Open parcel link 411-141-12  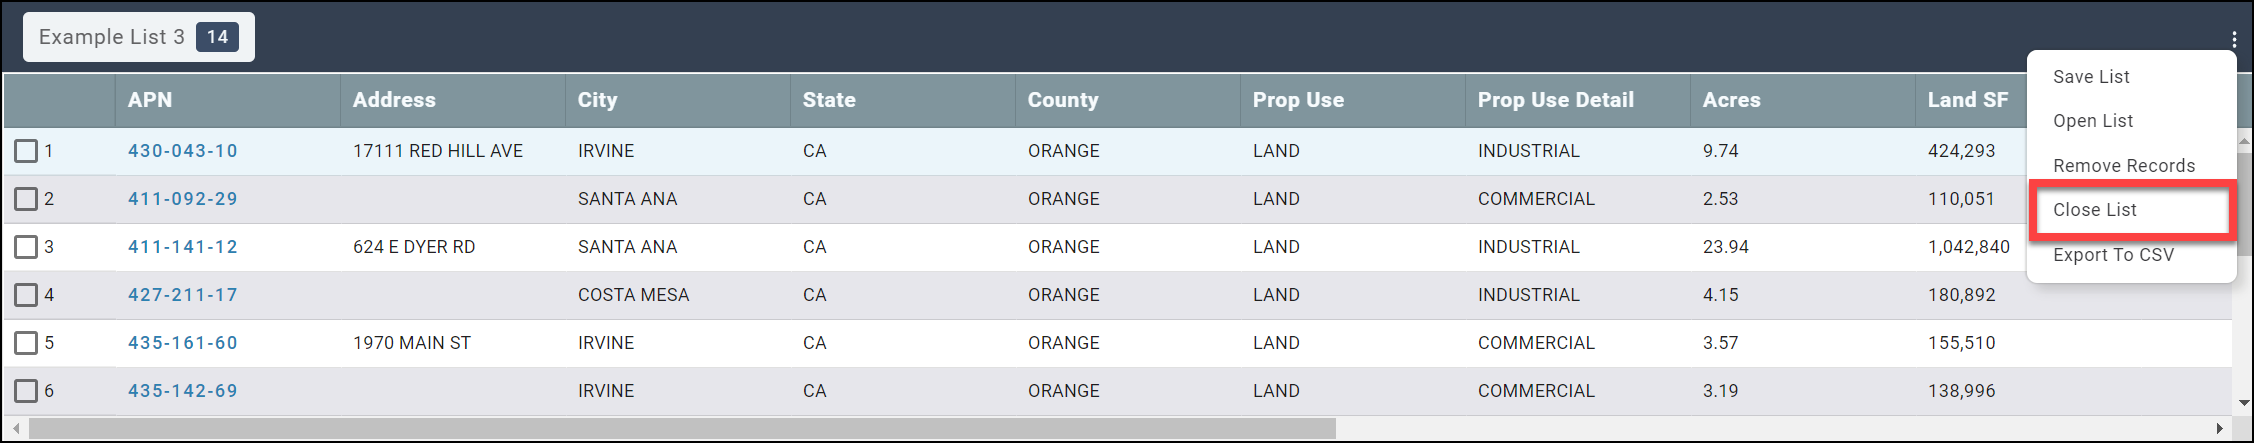[183, 247]
